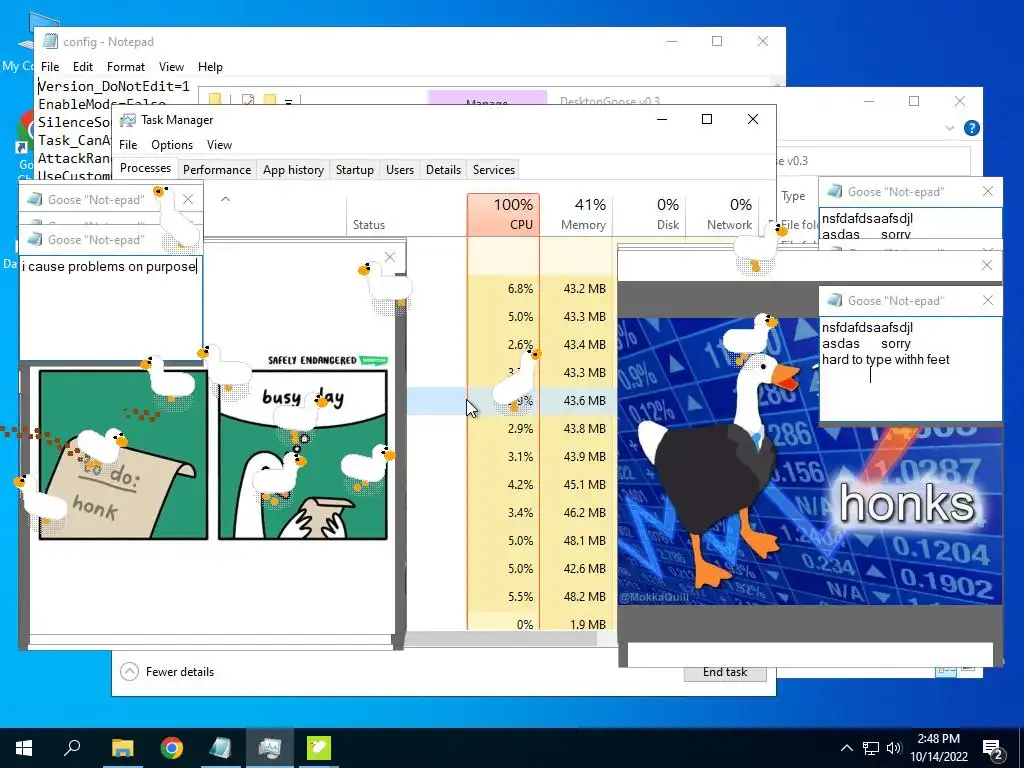Open the quick access toolbar dropdown in File Explorer

click(x=288, y=101)
